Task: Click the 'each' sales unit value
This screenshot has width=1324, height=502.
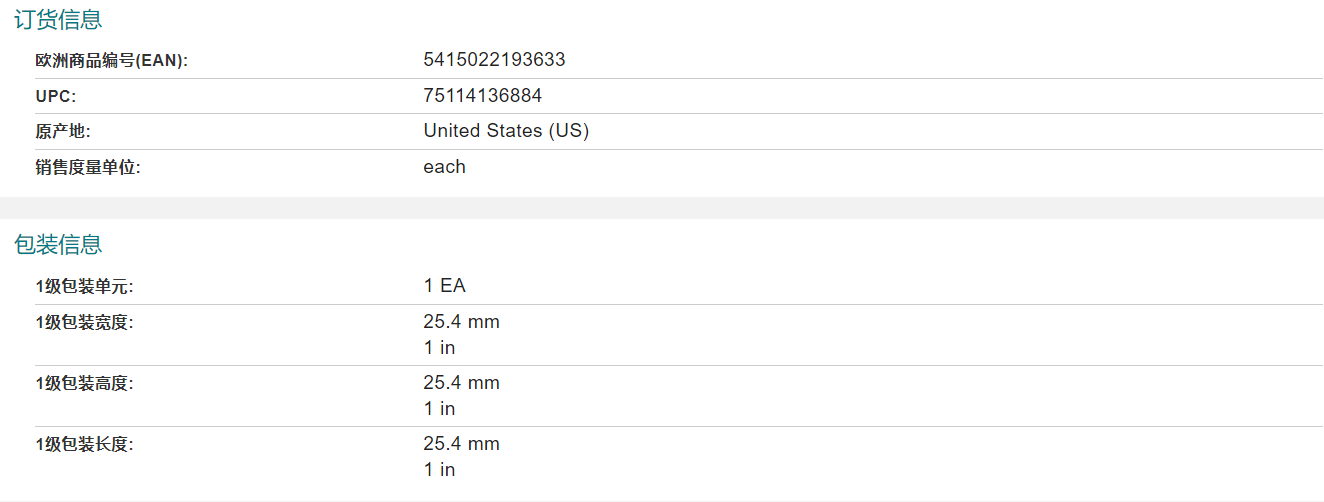Action: point(444,167)
